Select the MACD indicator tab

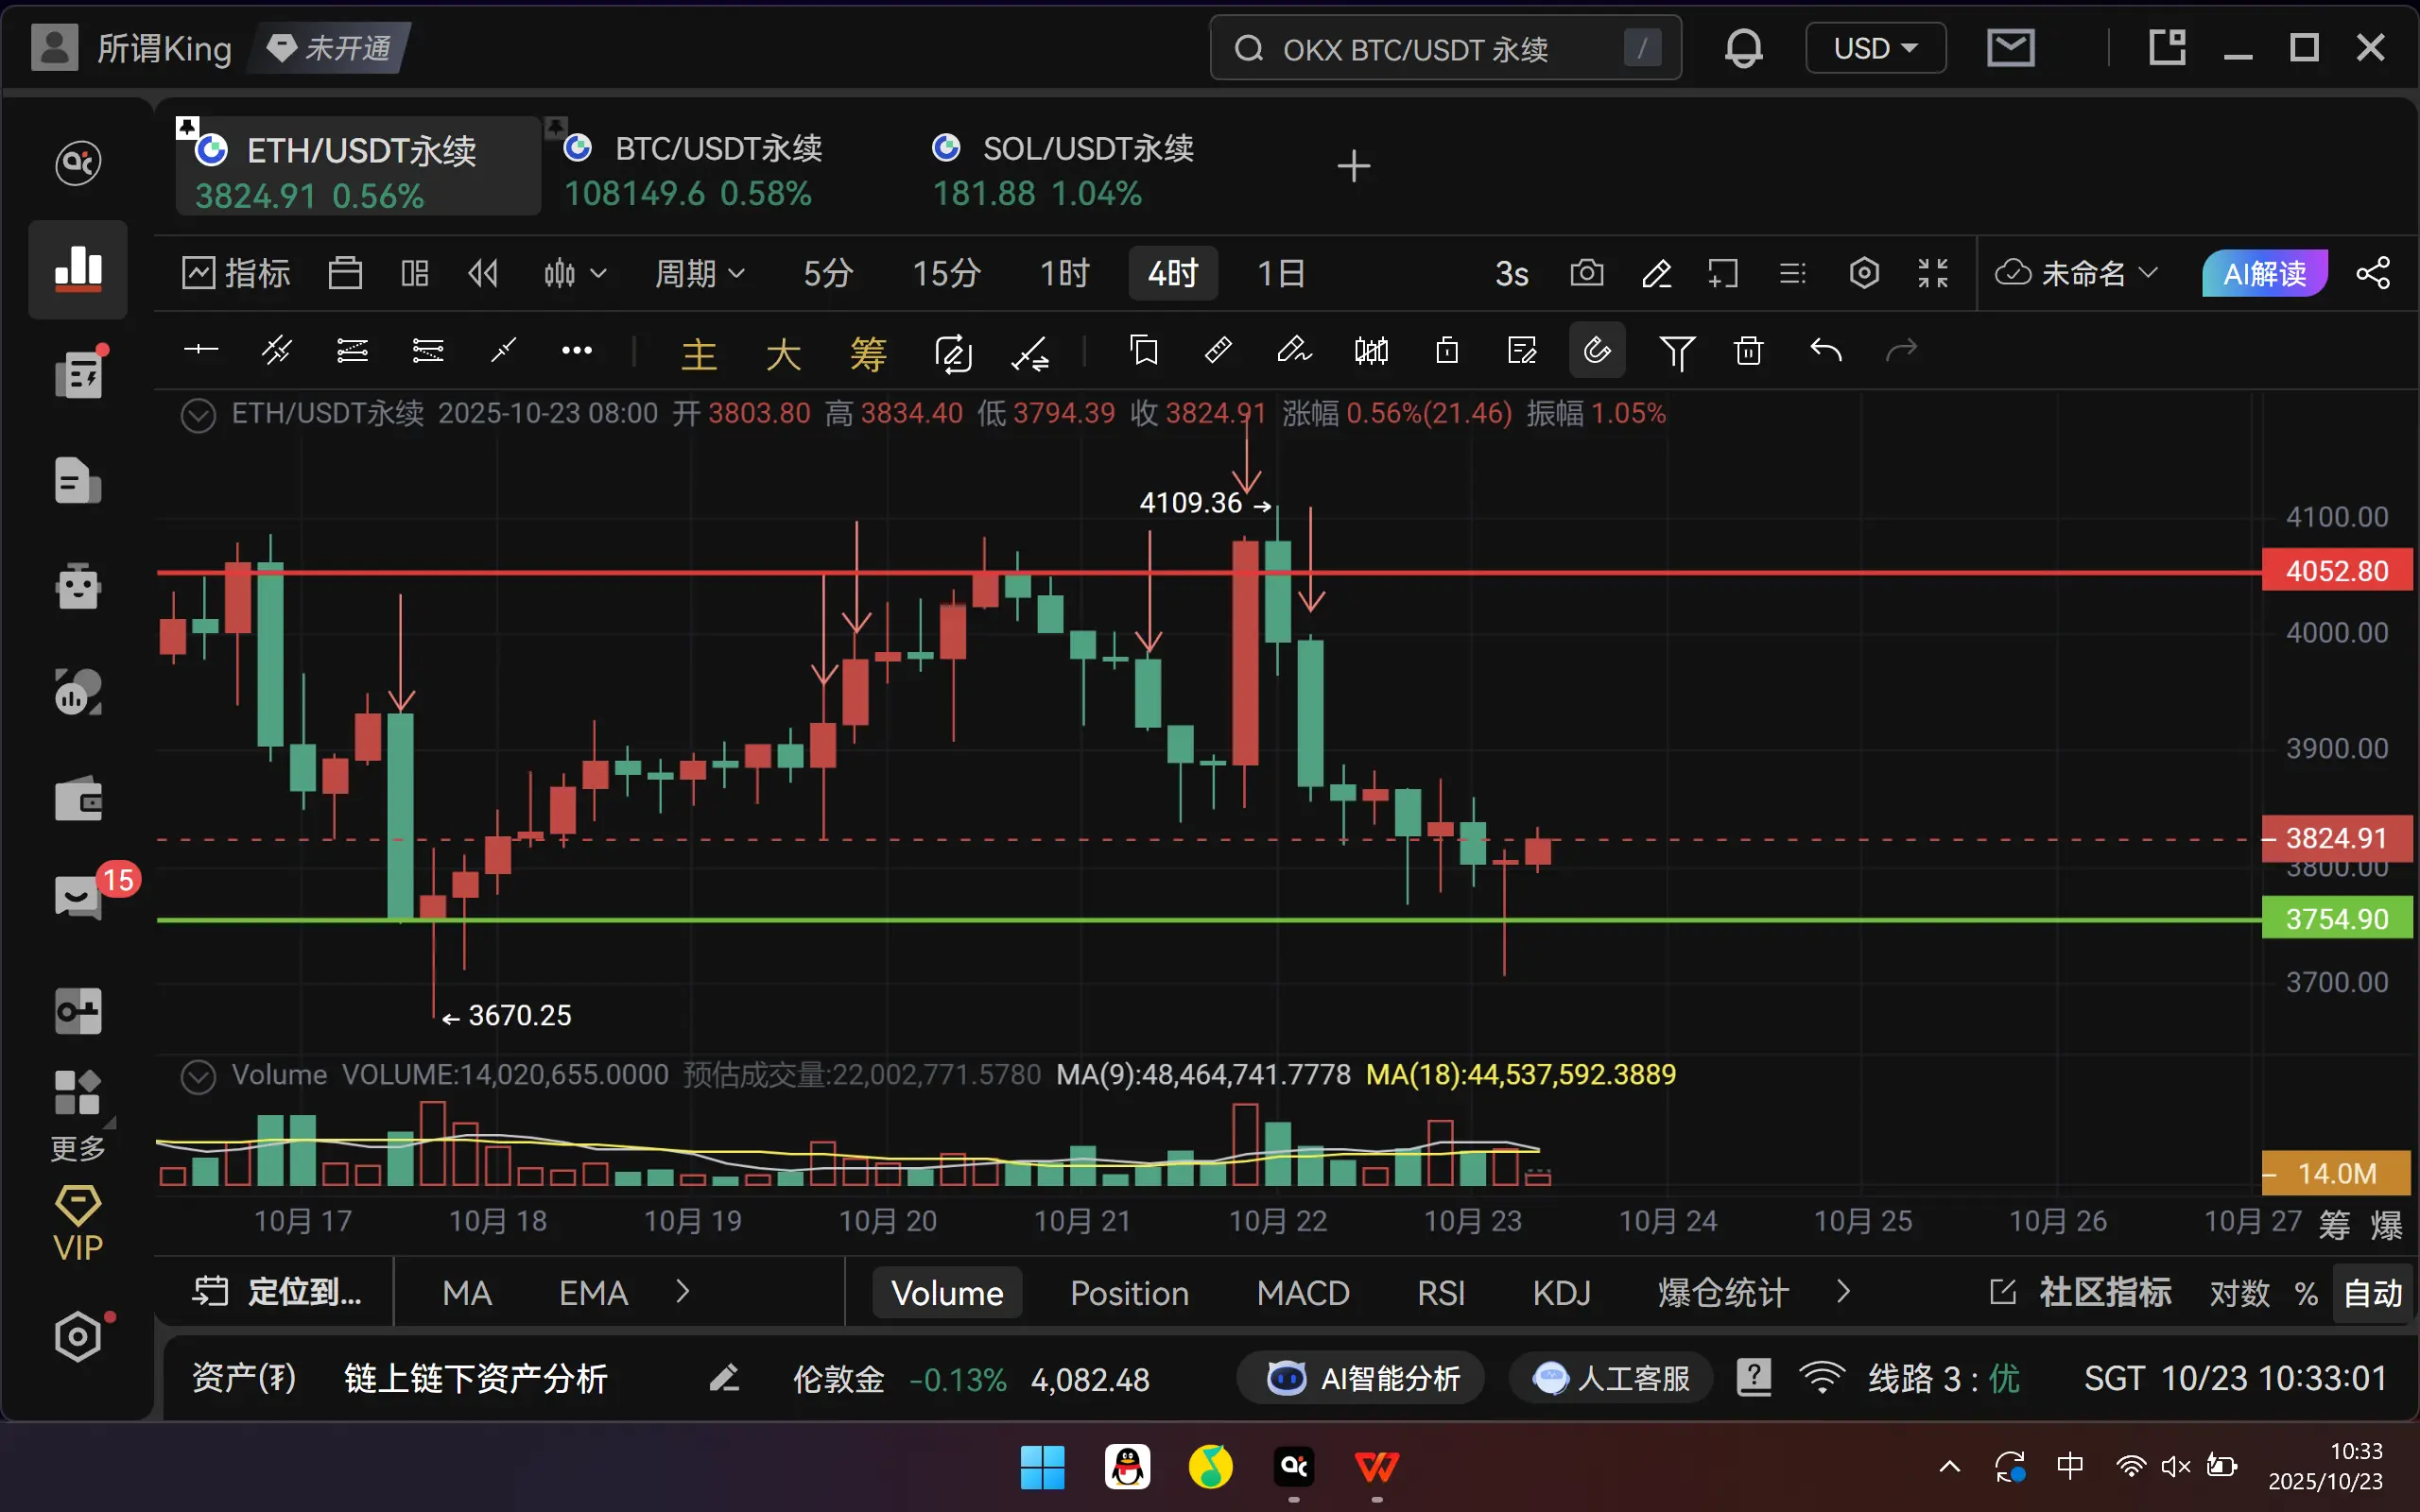tap(1302, 1293)
